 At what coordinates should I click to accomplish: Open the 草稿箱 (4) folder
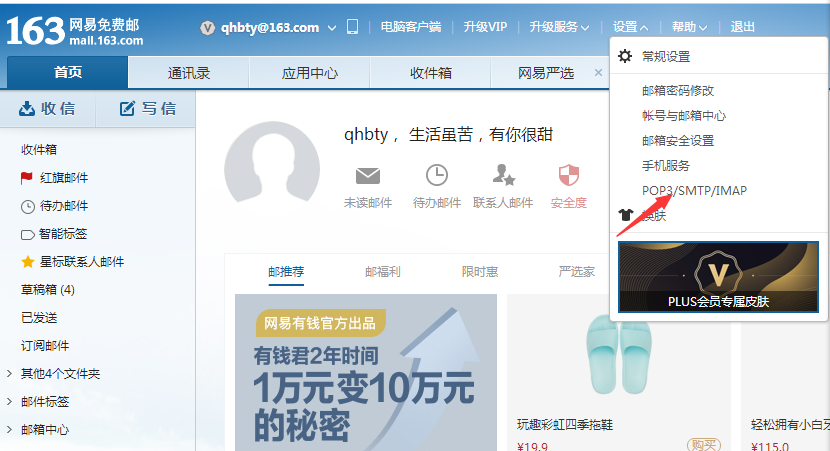coord(48,290)
